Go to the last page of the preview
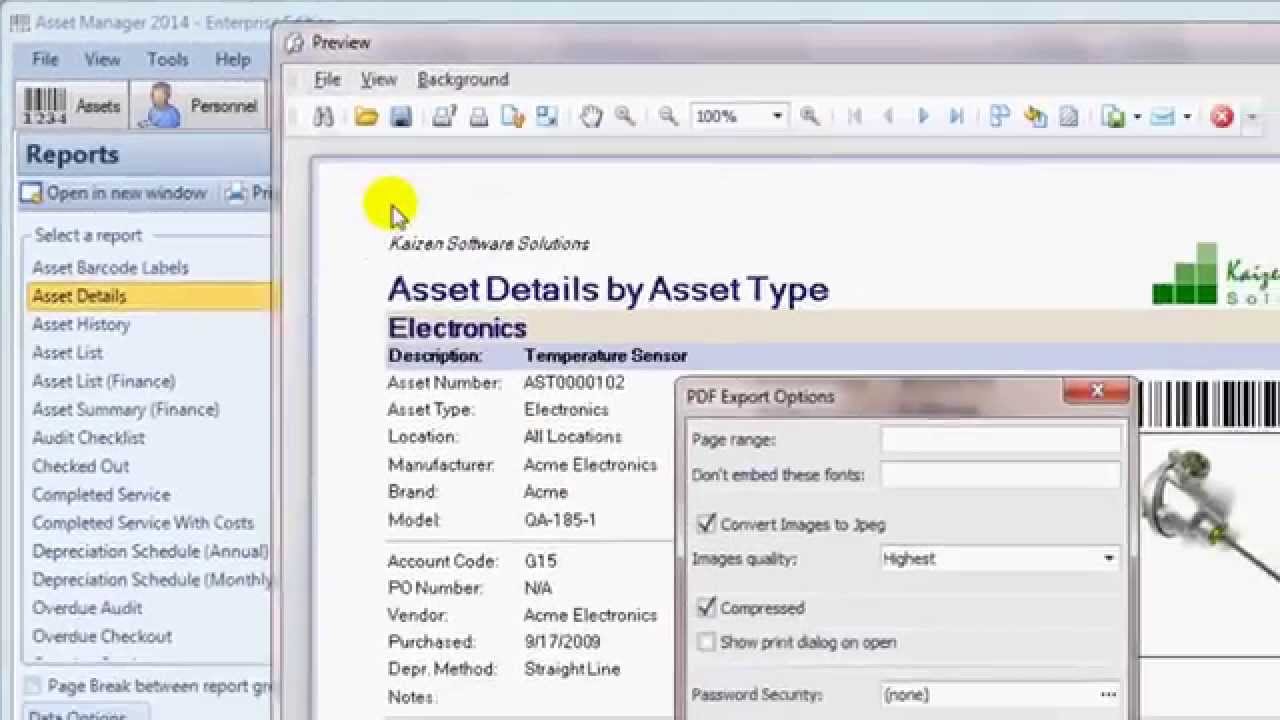This screenshot has height=720, width=1280. click(957, 117)
